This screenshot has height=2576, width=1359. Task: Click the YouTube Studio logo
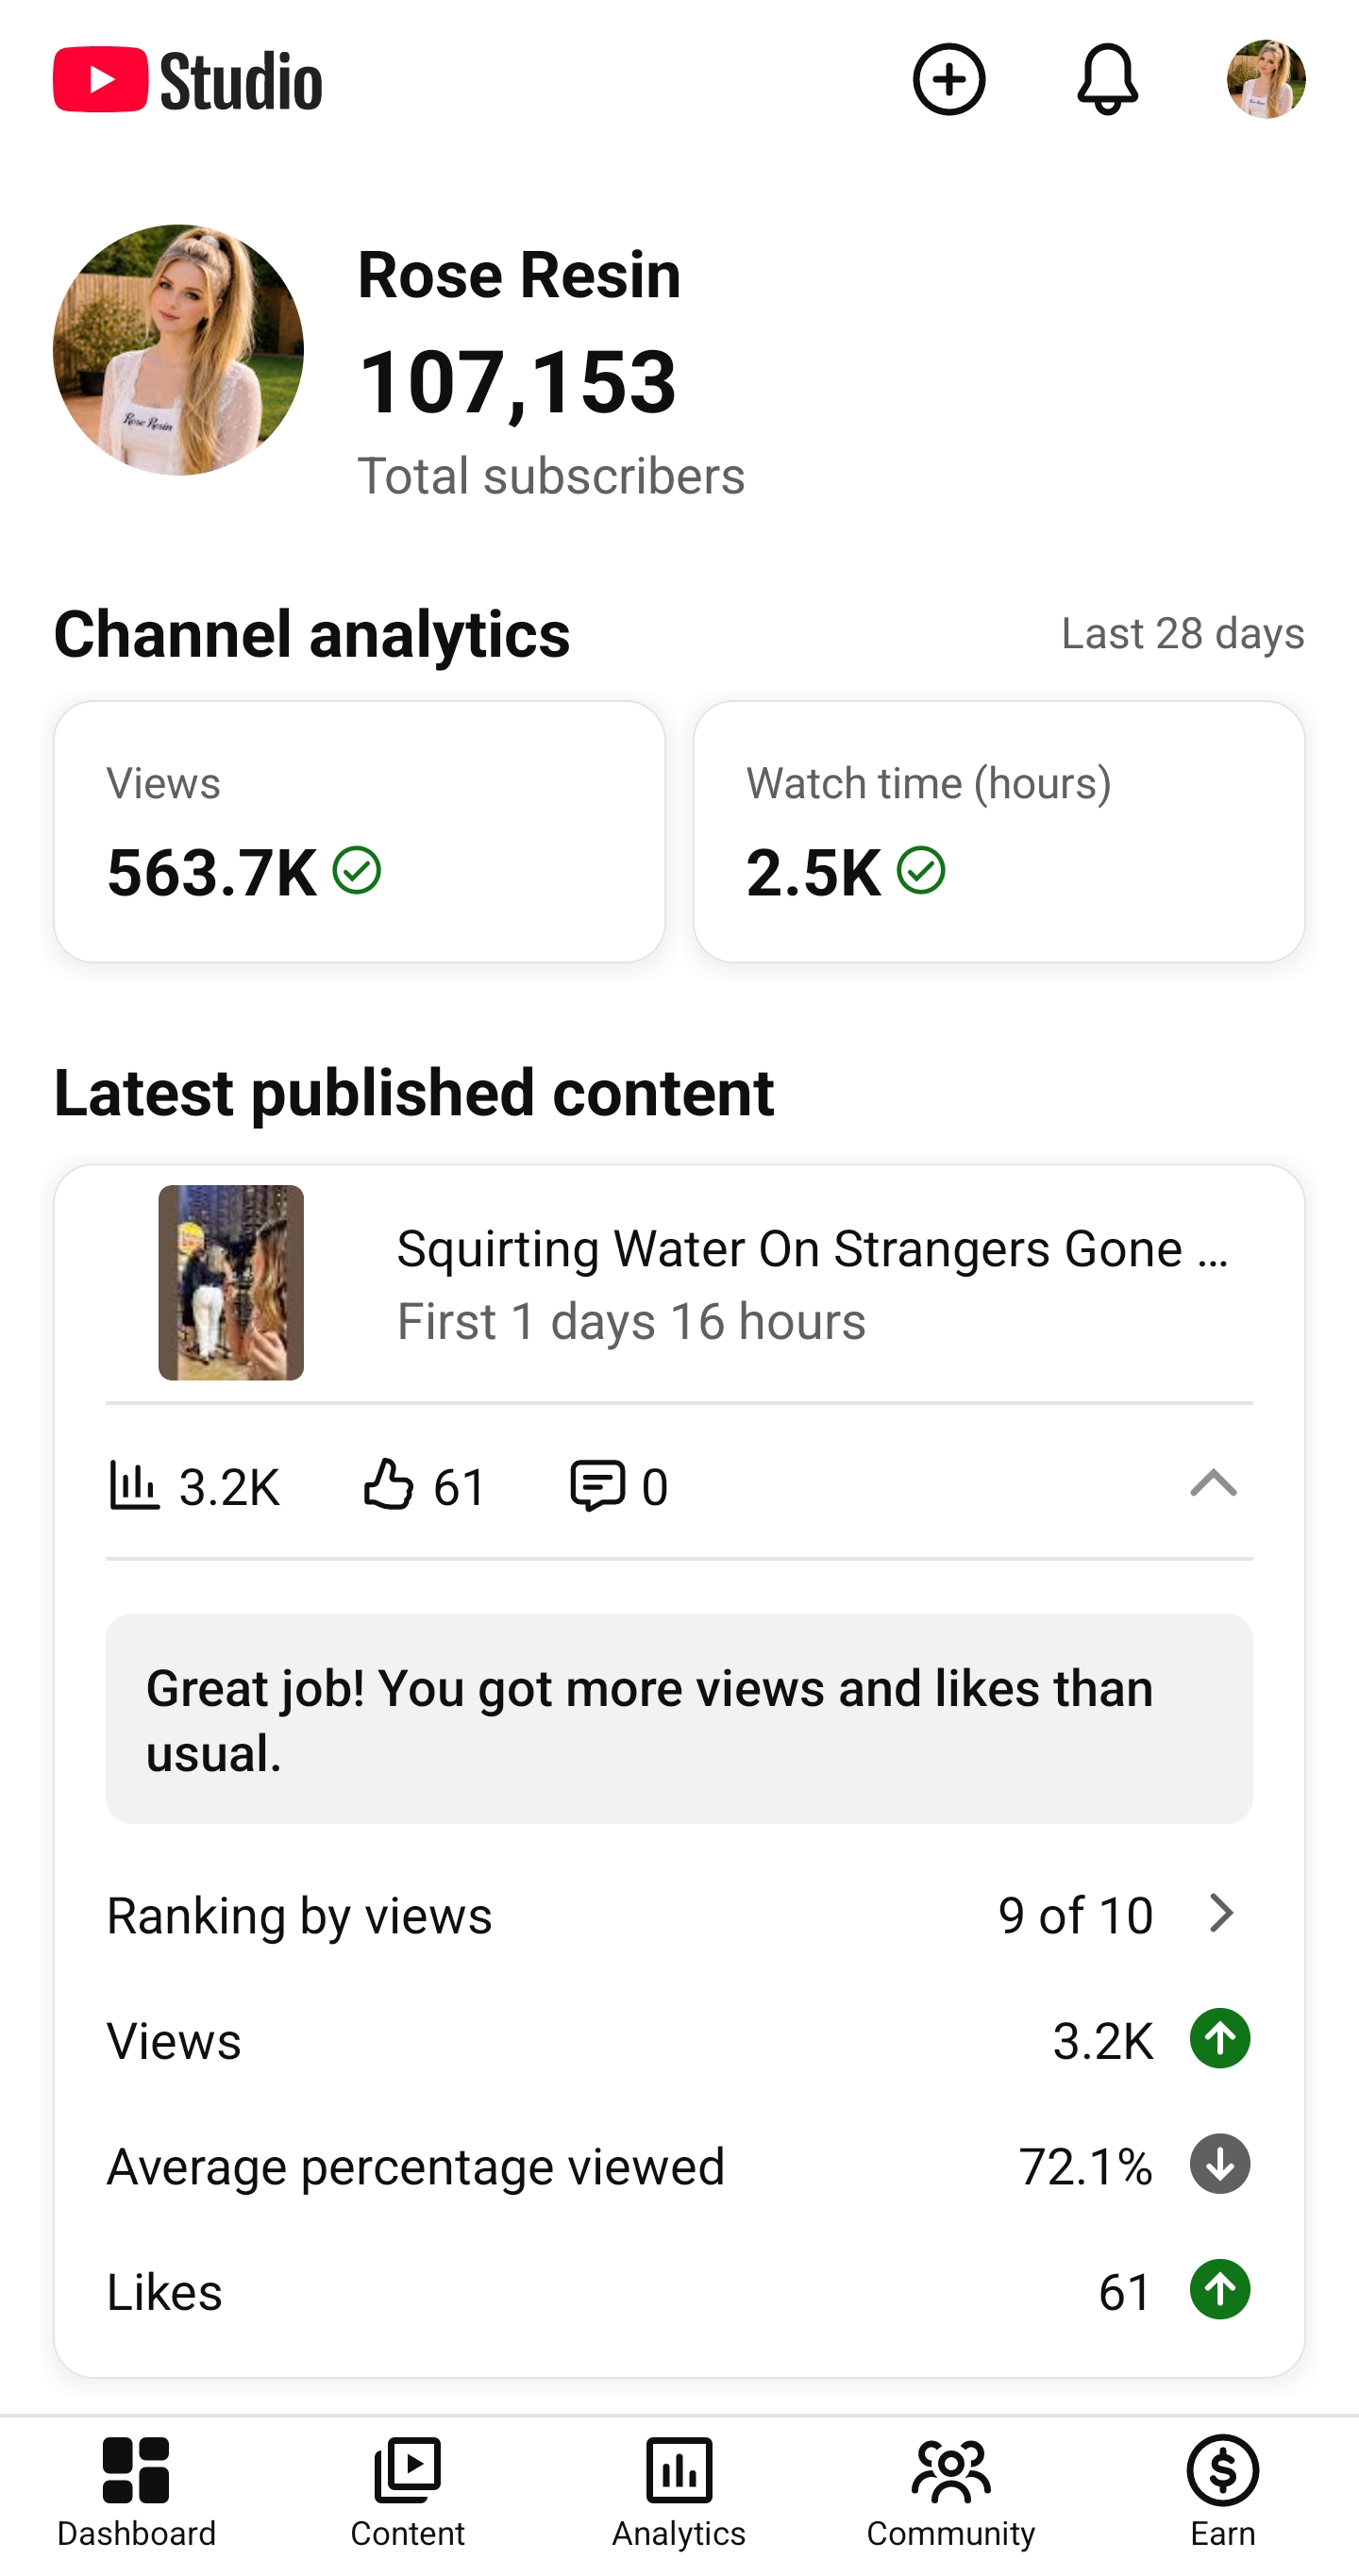188,79
